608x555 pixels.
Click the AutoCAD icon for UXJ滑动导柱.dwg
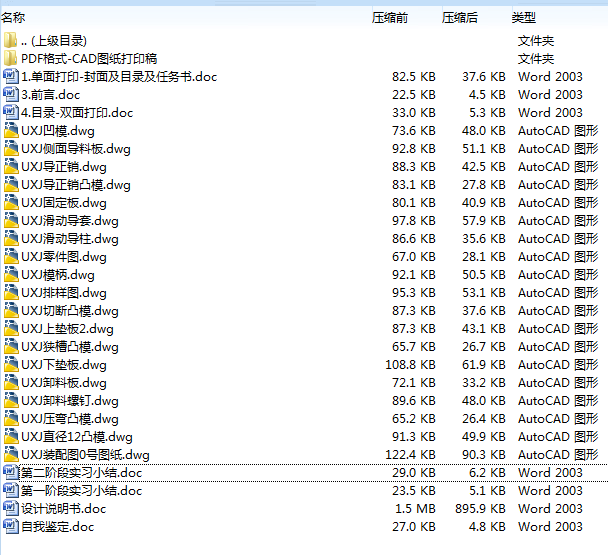[11, 239]
